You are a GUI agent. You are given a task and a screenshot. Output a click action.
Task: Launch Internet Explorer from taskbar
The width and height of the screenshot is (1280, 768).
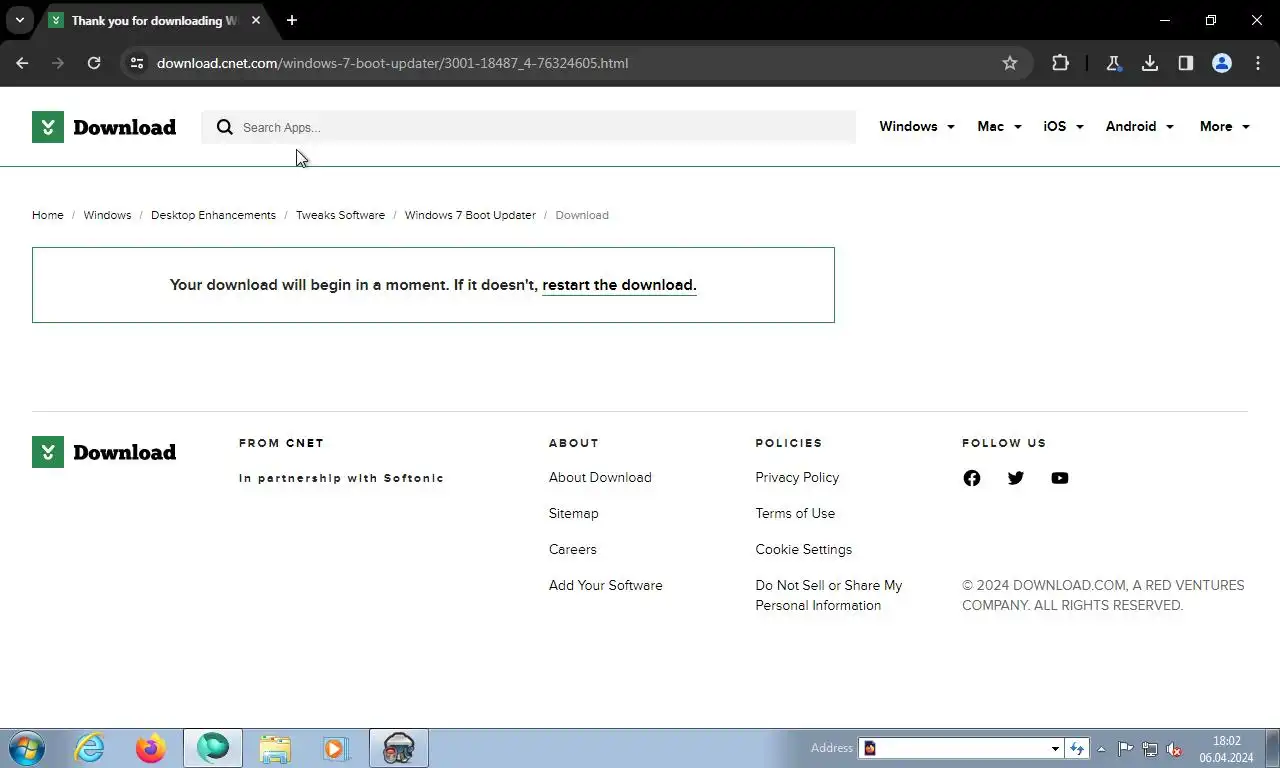pos(89,748)
